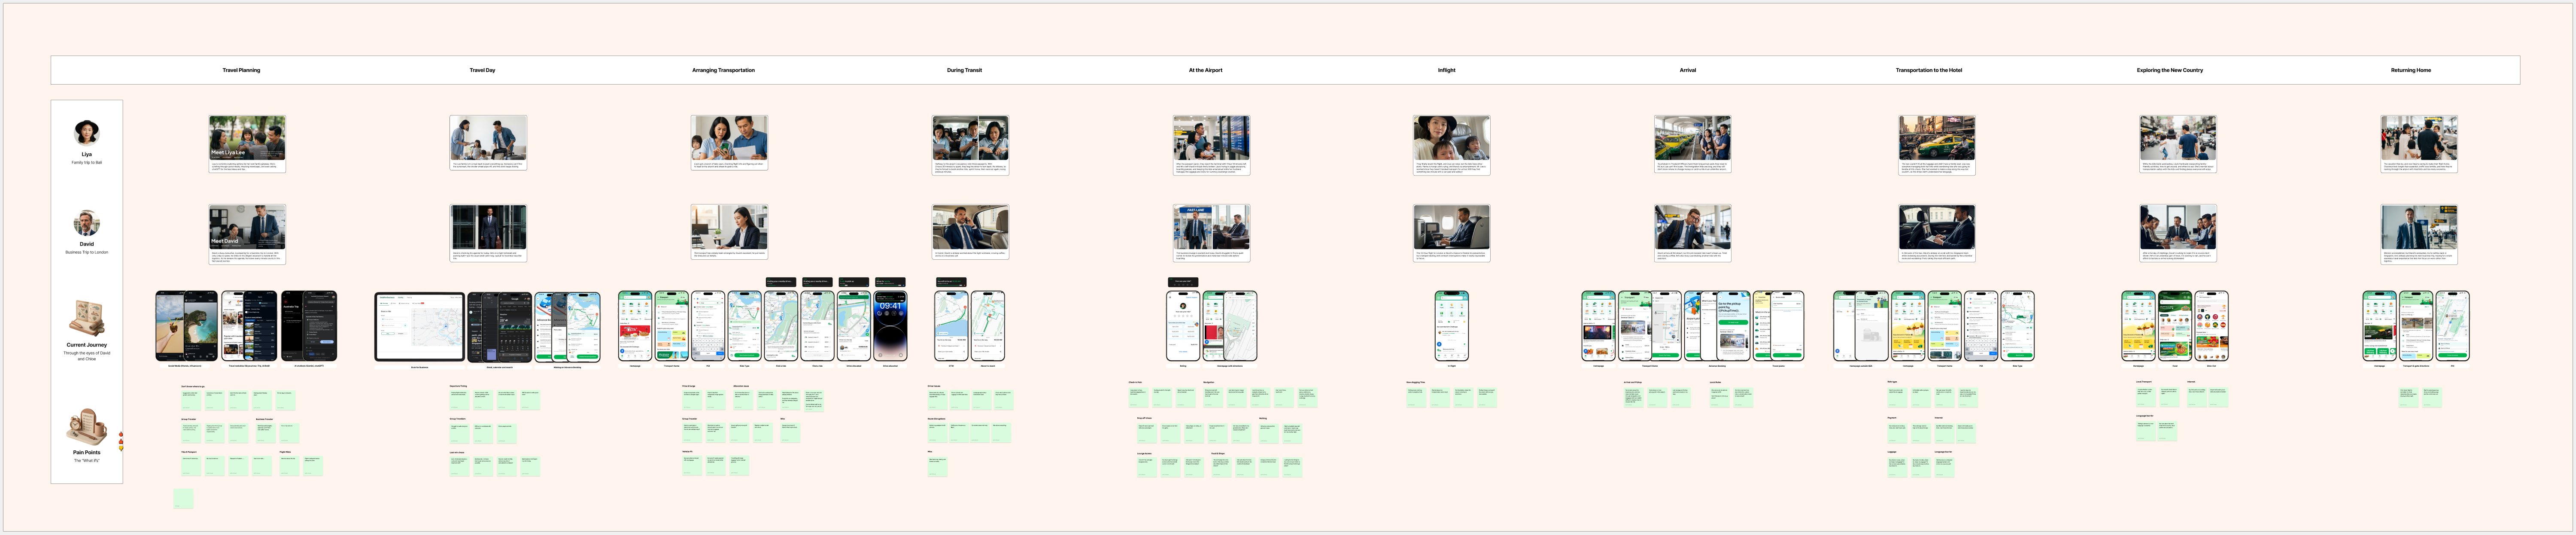Click the Current Journey illustration icon
The height and width of the screenshot is (535, 2576).
87,318
